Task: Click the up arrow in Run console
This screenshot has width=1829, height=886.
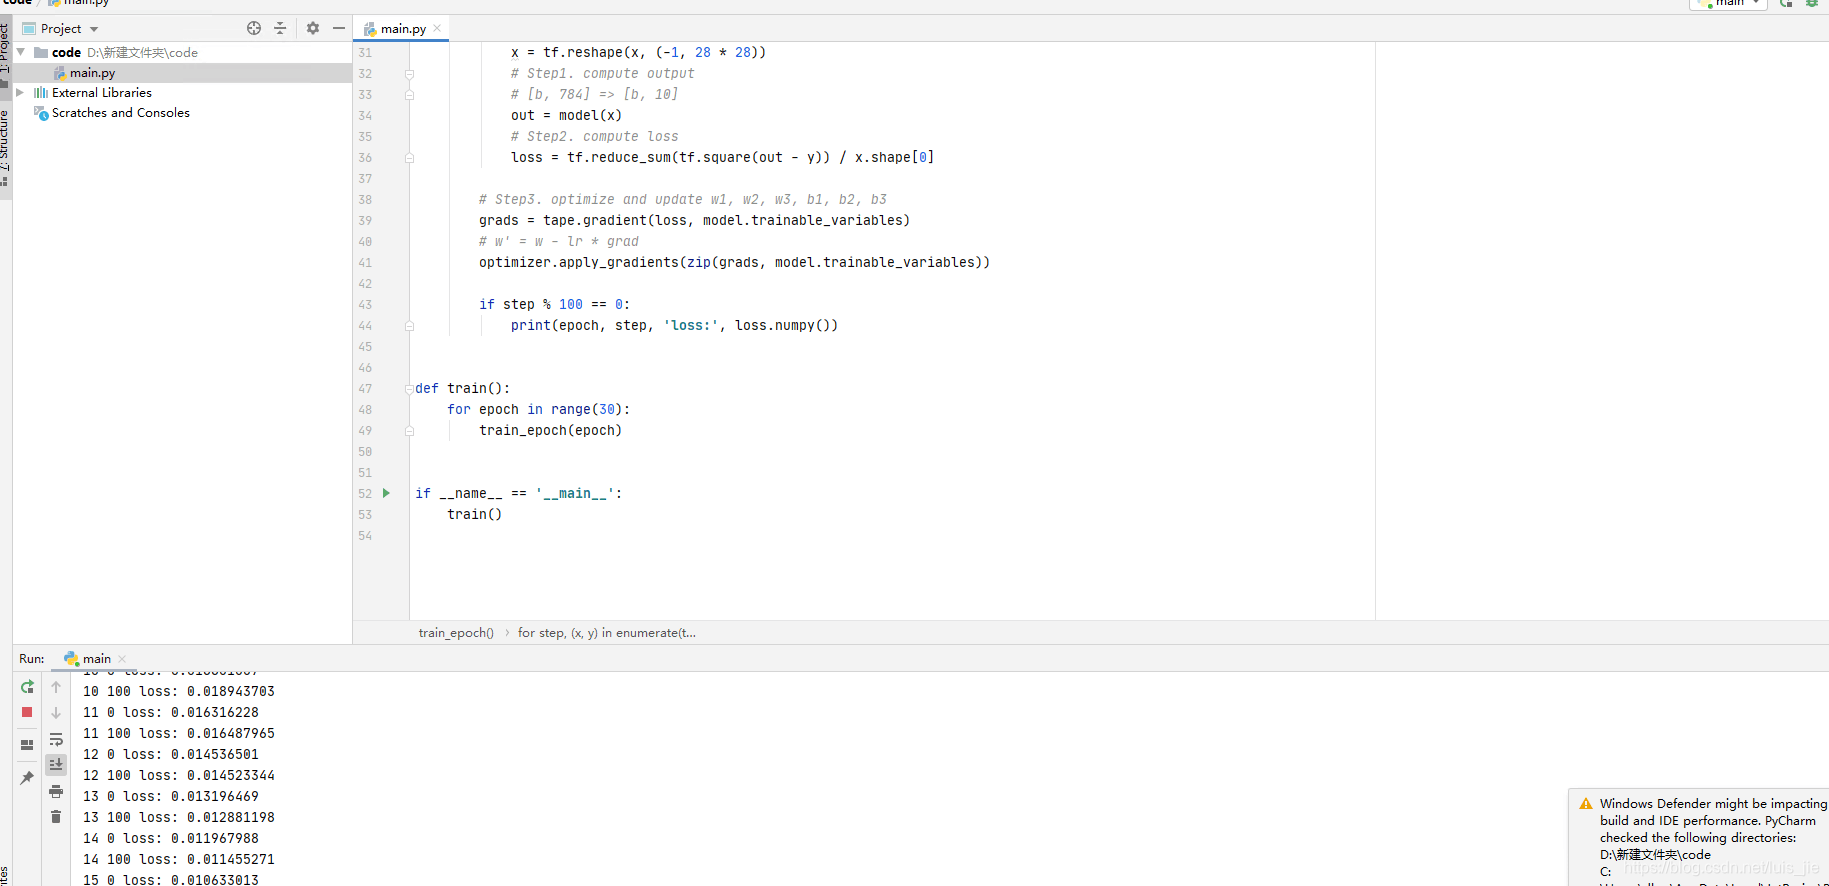Action: pos(56,687)
